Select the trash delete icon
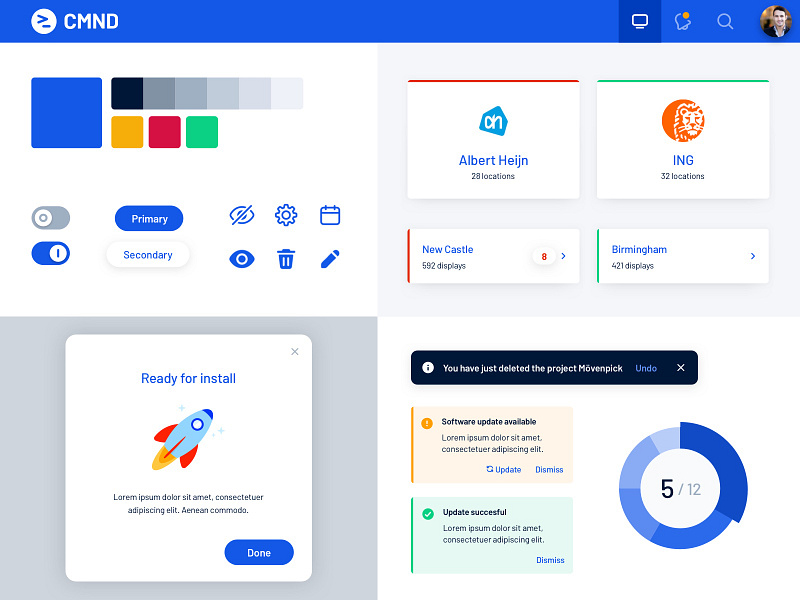Screen dimensions: 800x600 (x=286, y=258)
